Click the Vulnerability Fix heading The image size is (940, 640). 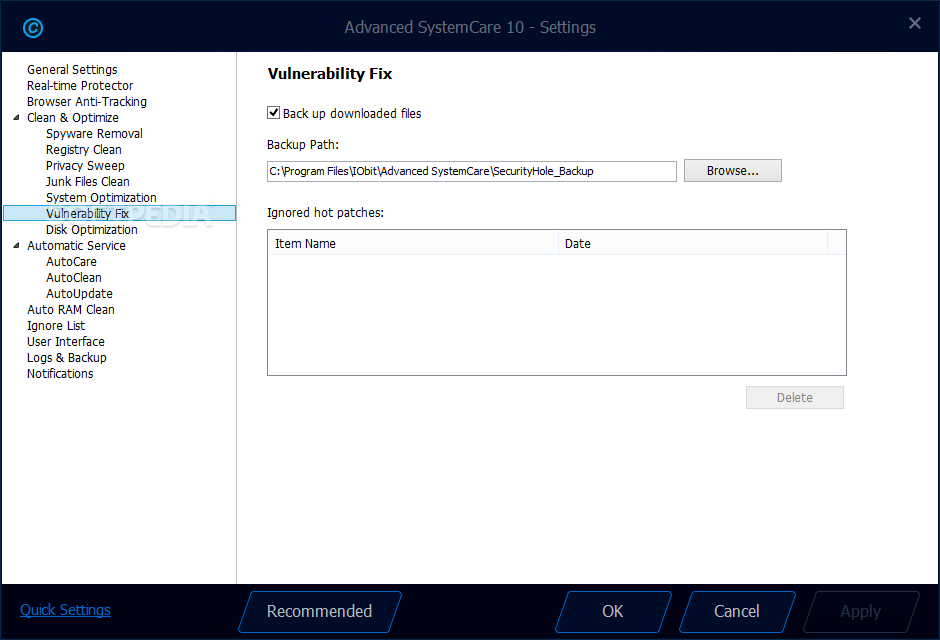330,74
